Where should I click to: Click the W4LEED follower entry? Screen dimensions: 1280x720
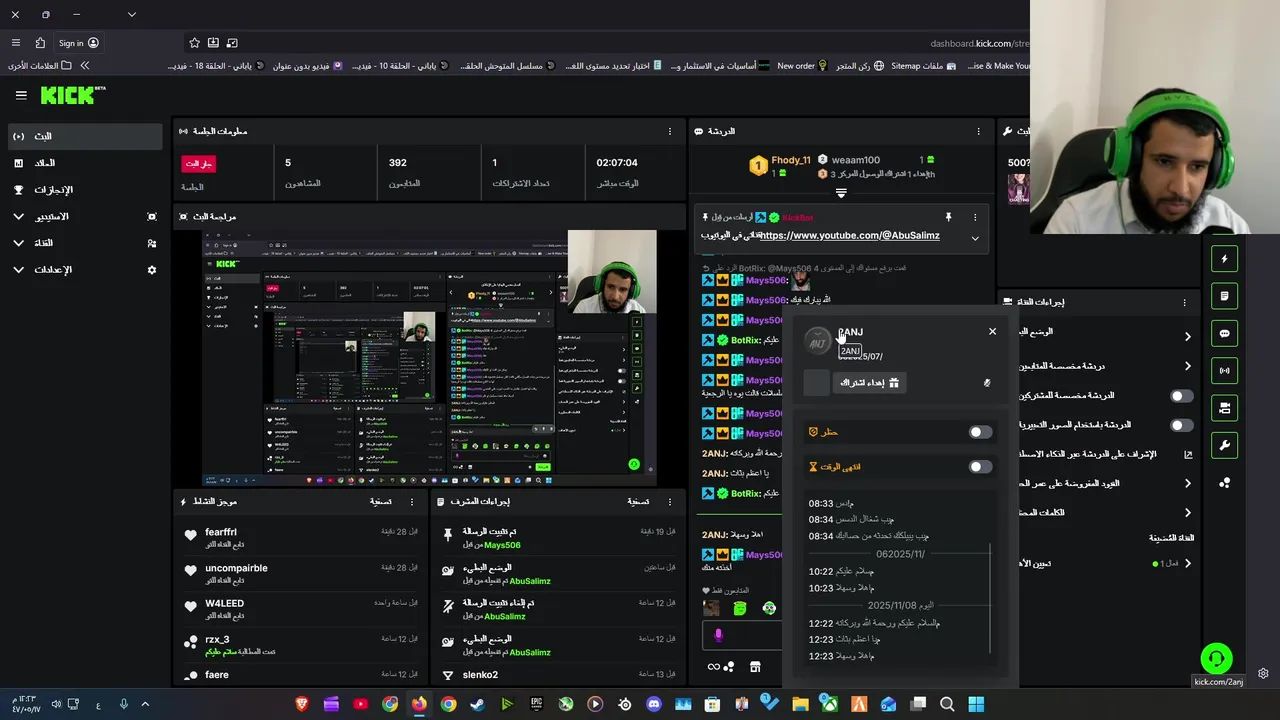301,609
